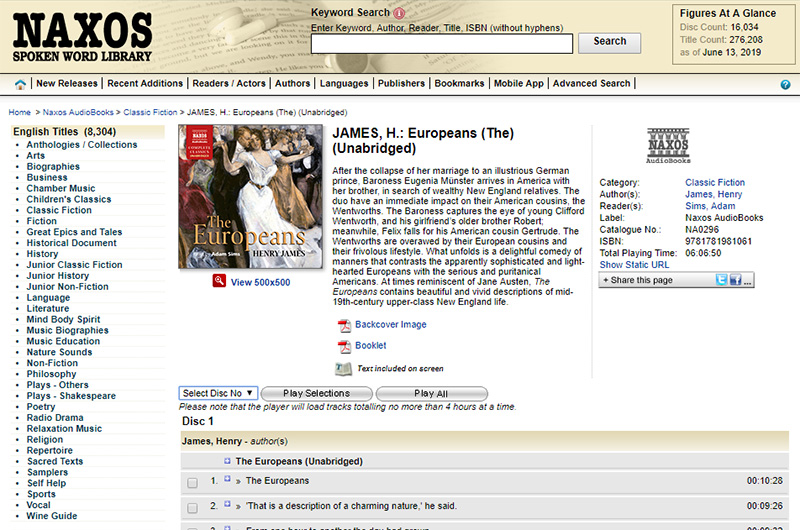Expand the blue plus icon on track 1
This screenshot has height=530, width=800.
[x=227, y=480]
